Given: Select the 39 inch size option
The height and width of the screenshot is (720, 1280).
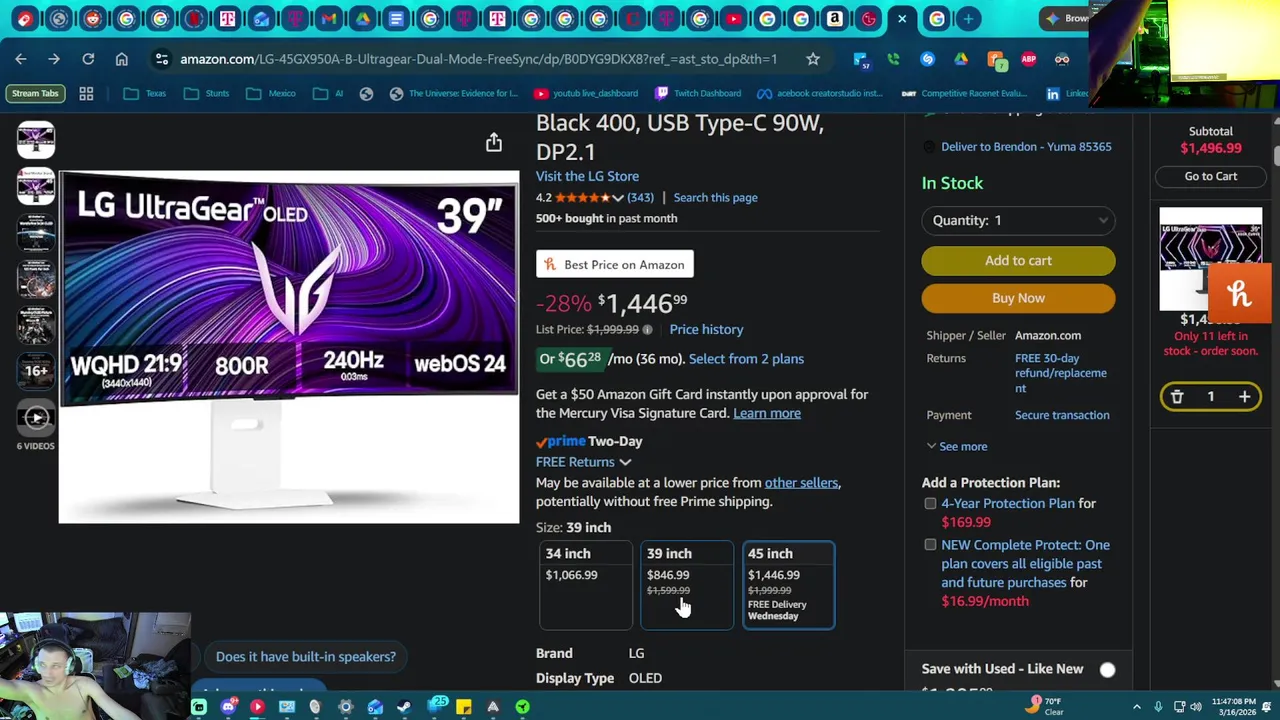Looking at the screenshot, I should (687, 586).
